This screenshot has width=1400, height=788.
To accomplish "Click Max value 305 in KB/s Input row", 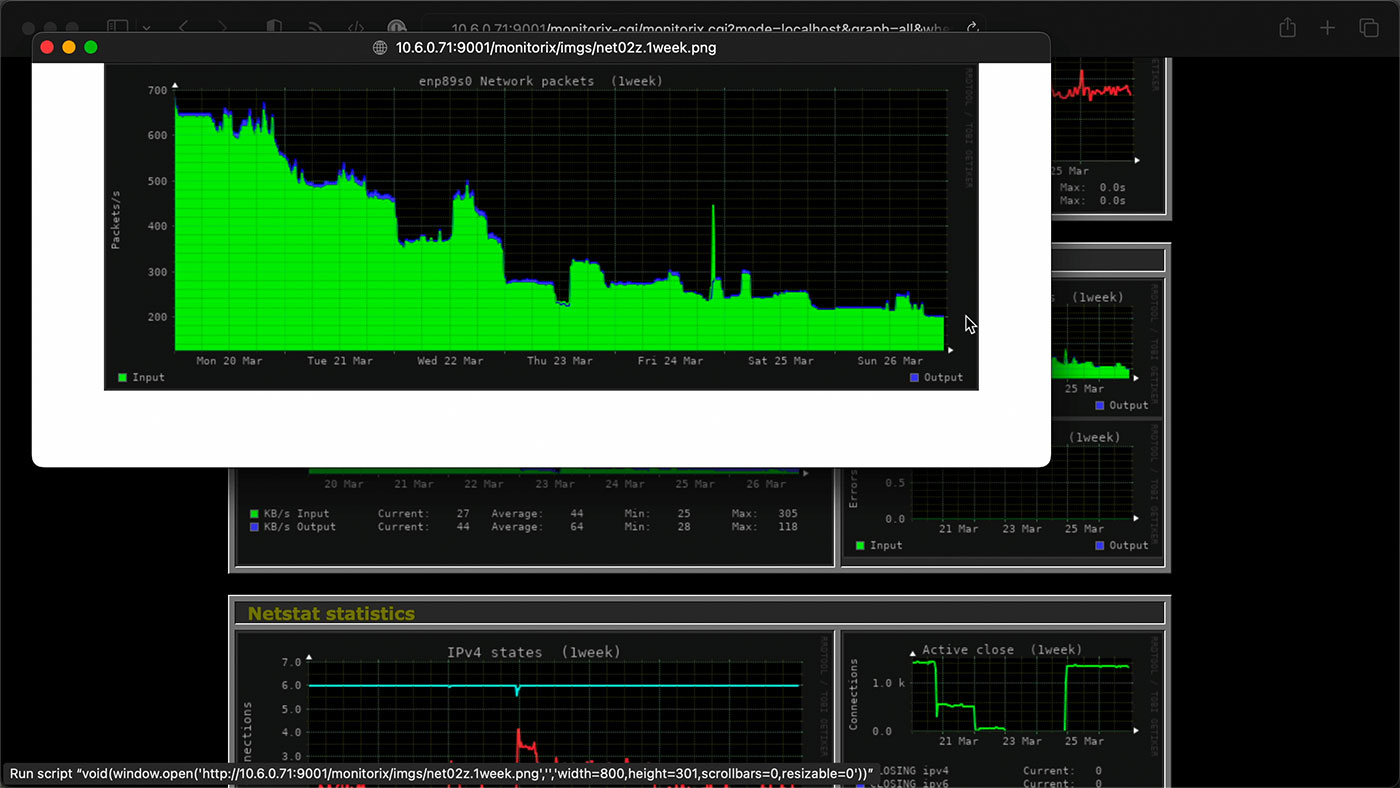I will (x=786, y=514).
